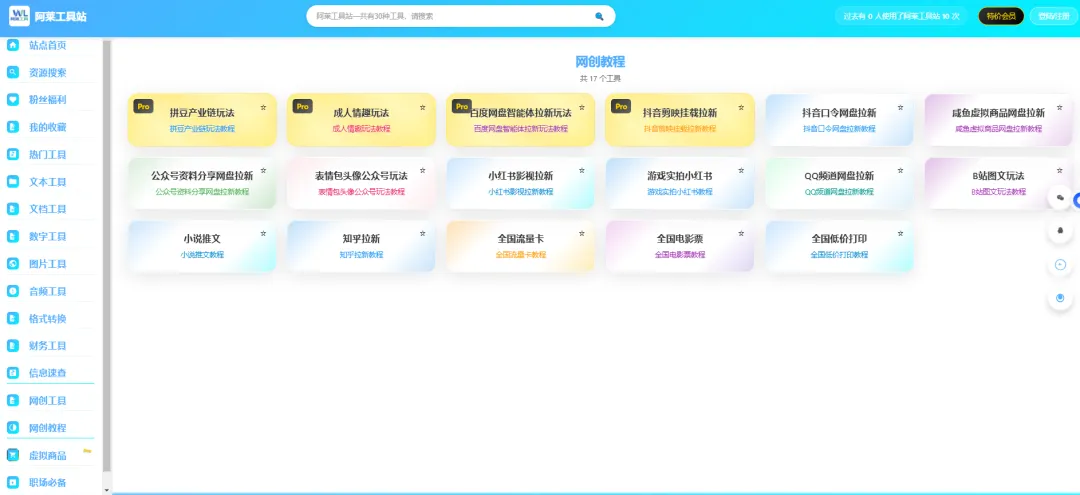The width and height of the screenshot is (1080, 495).
Task: Toggle favorite star on 百度网盘智能体拉新玩法
Action: [581, 108]
